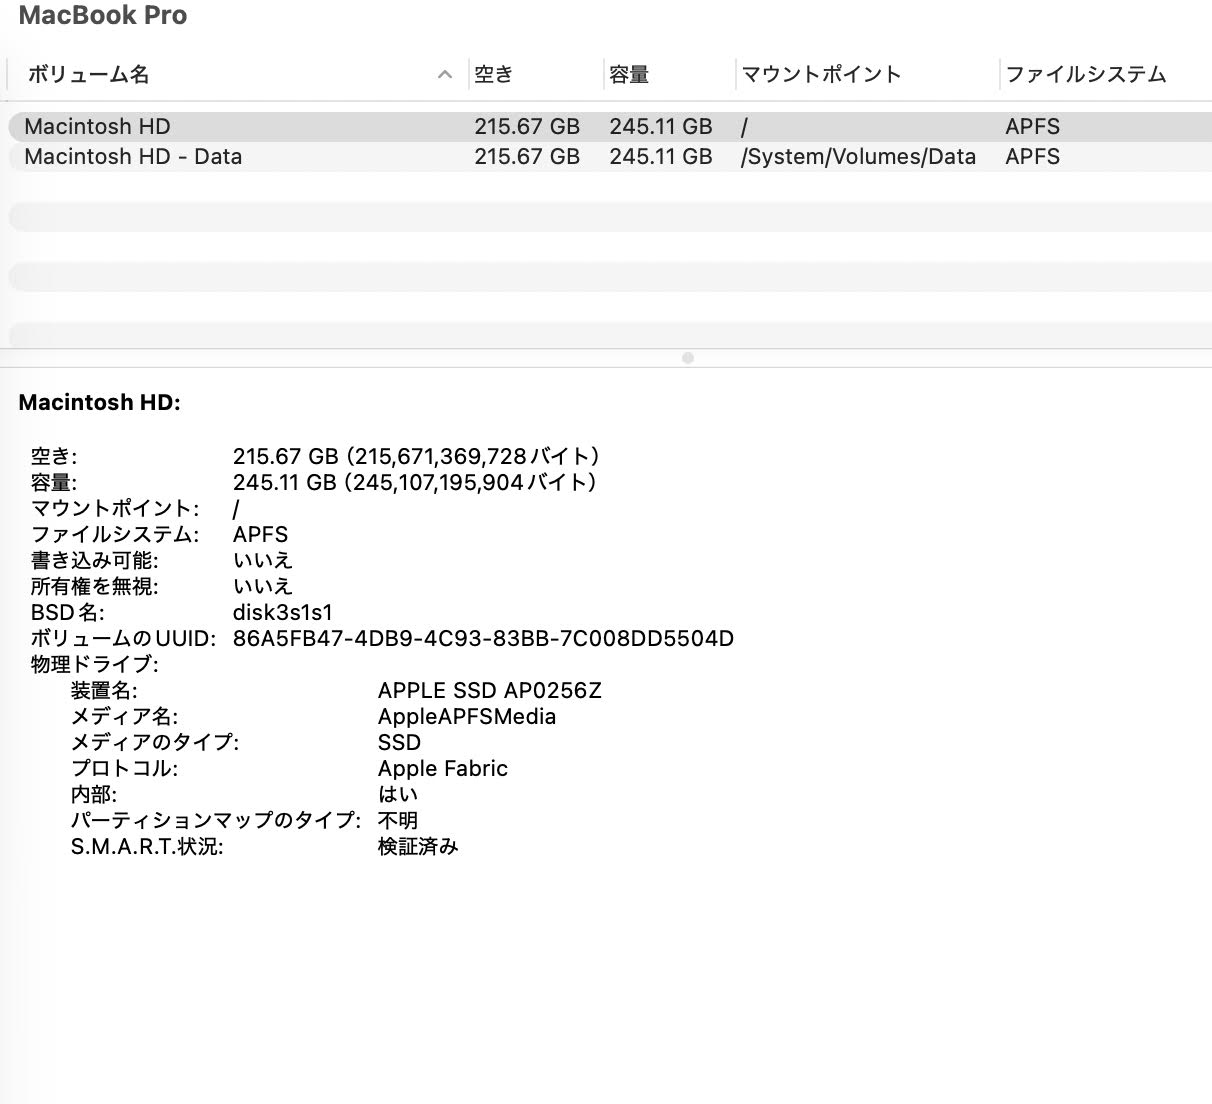Click the pane divider handle between list and details

click(687, 356)
